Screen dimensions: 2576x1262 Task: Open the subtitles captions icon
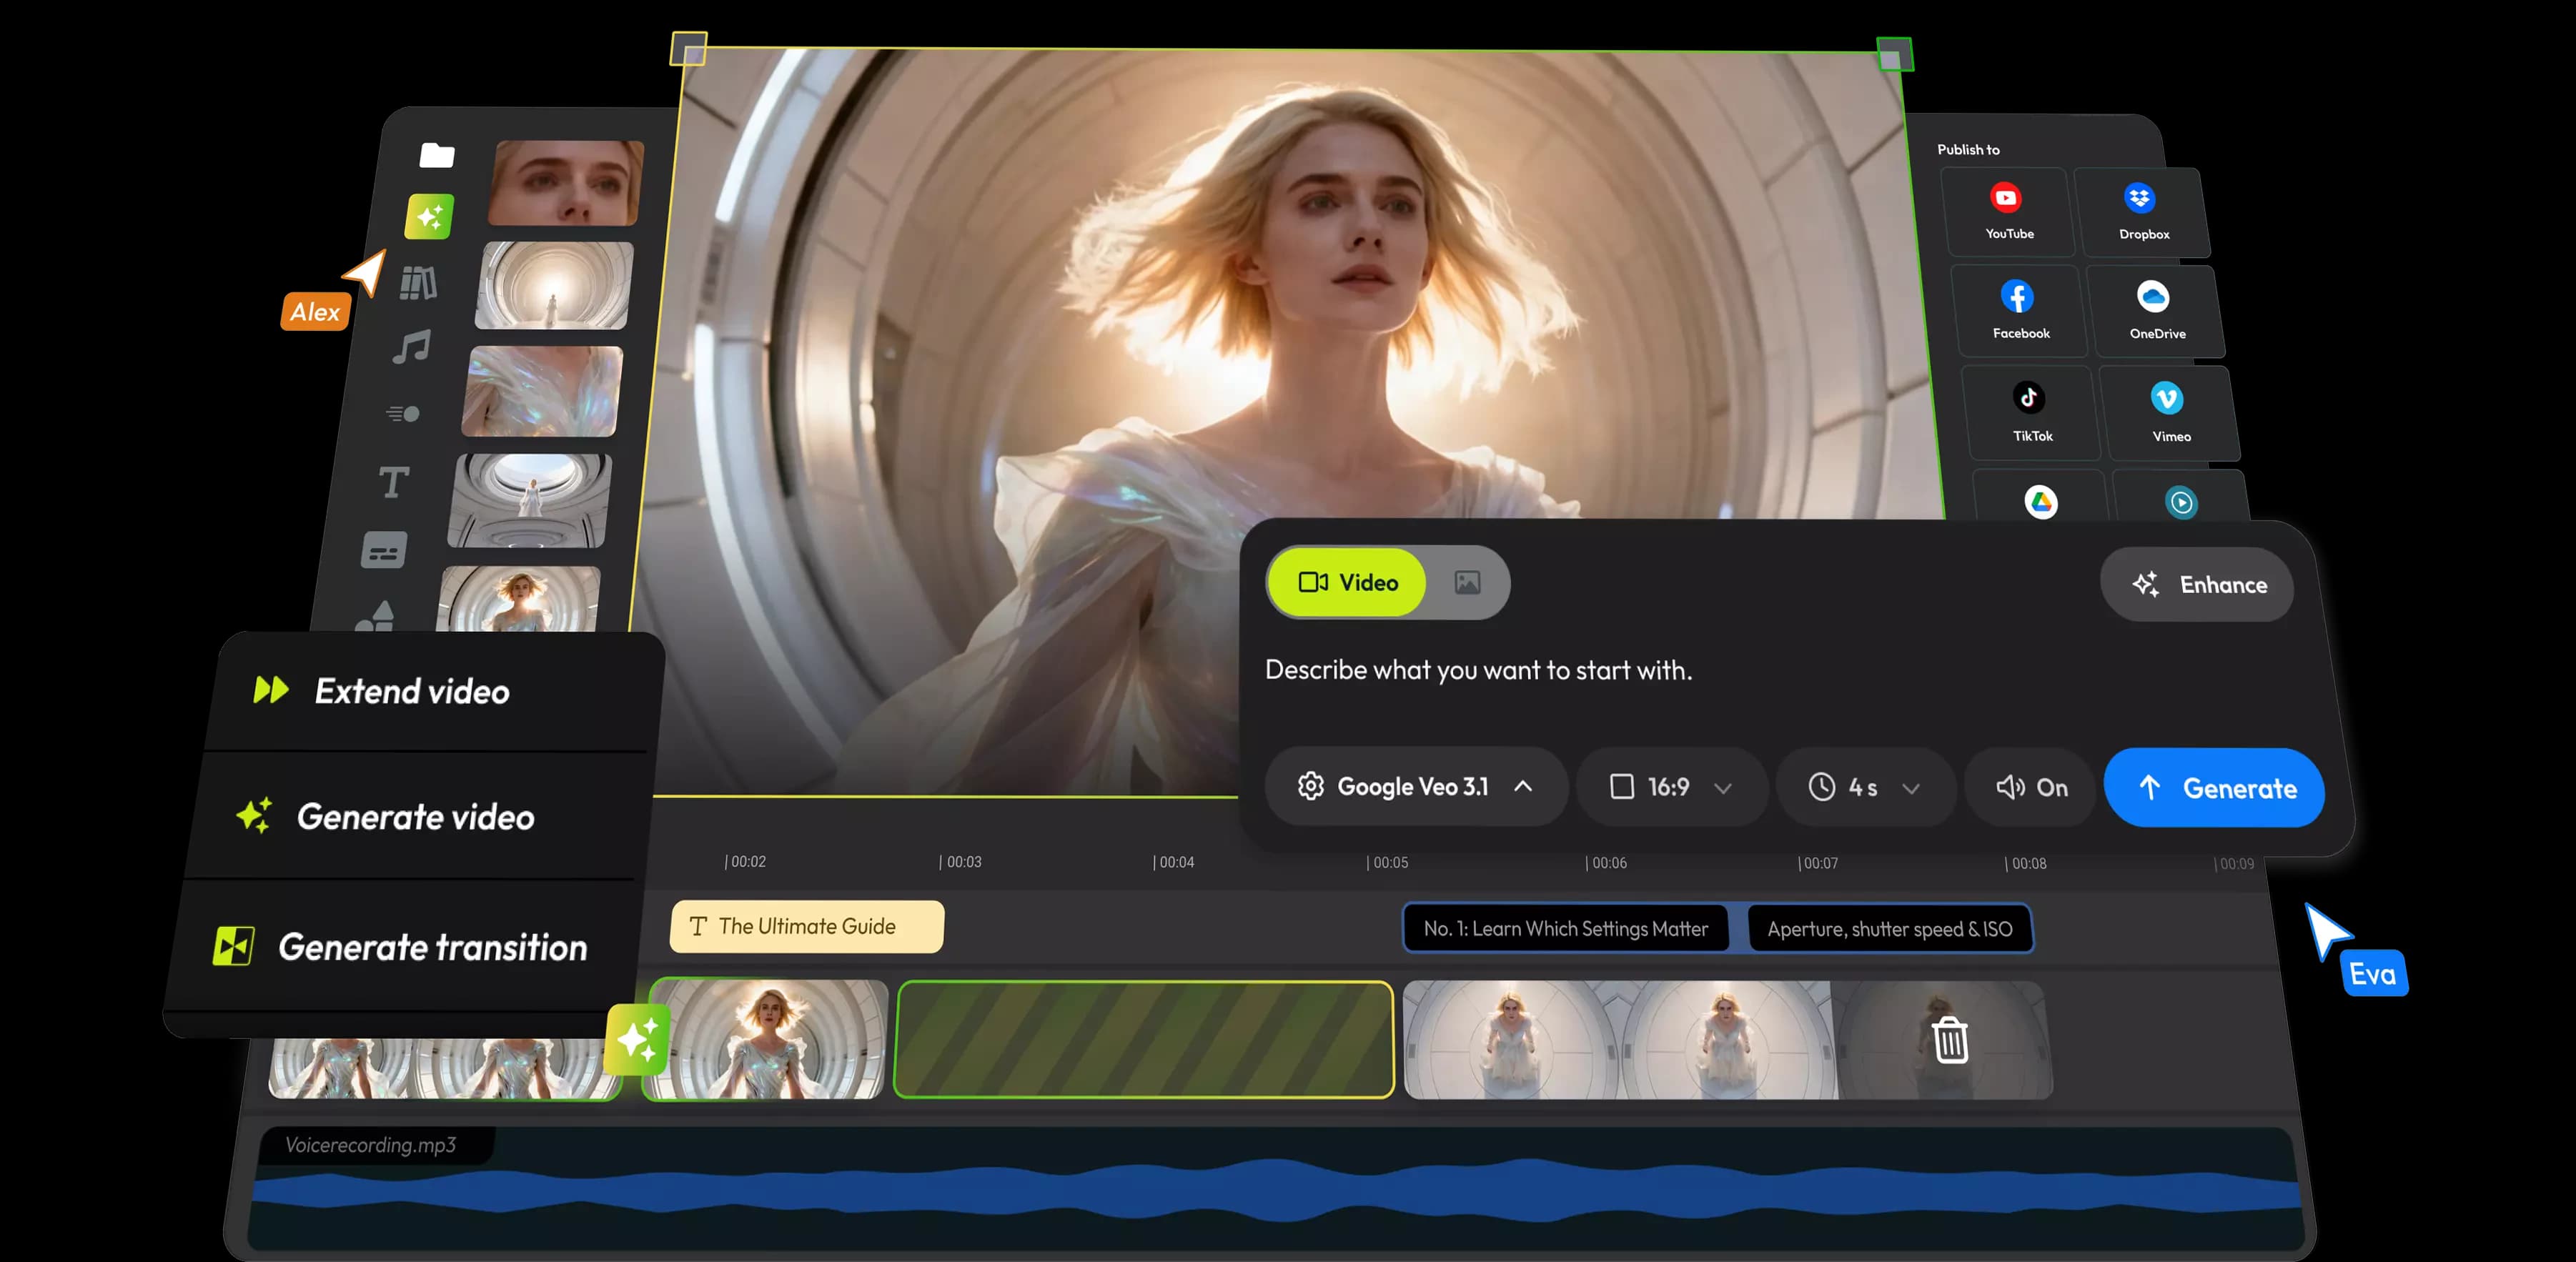tap(384, 550)
